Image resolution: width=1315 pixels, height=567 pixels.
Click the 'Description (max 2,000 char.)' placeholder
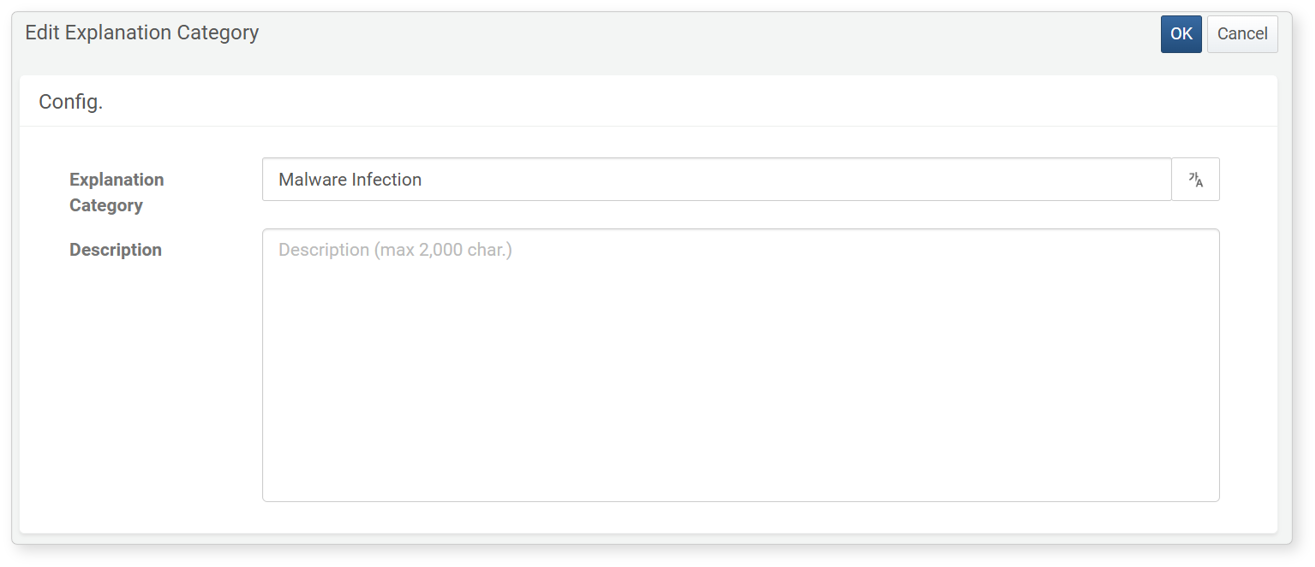(395, 250)
